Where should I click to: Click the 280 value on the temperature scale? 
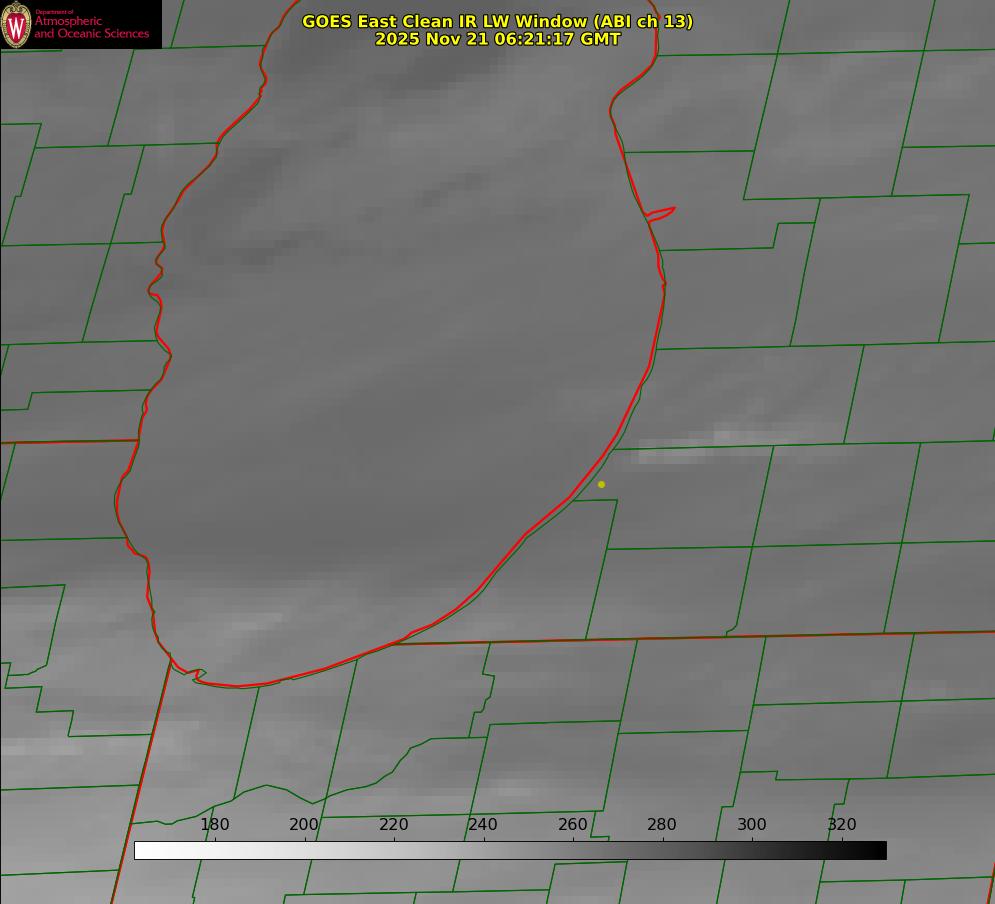(662, 825)
